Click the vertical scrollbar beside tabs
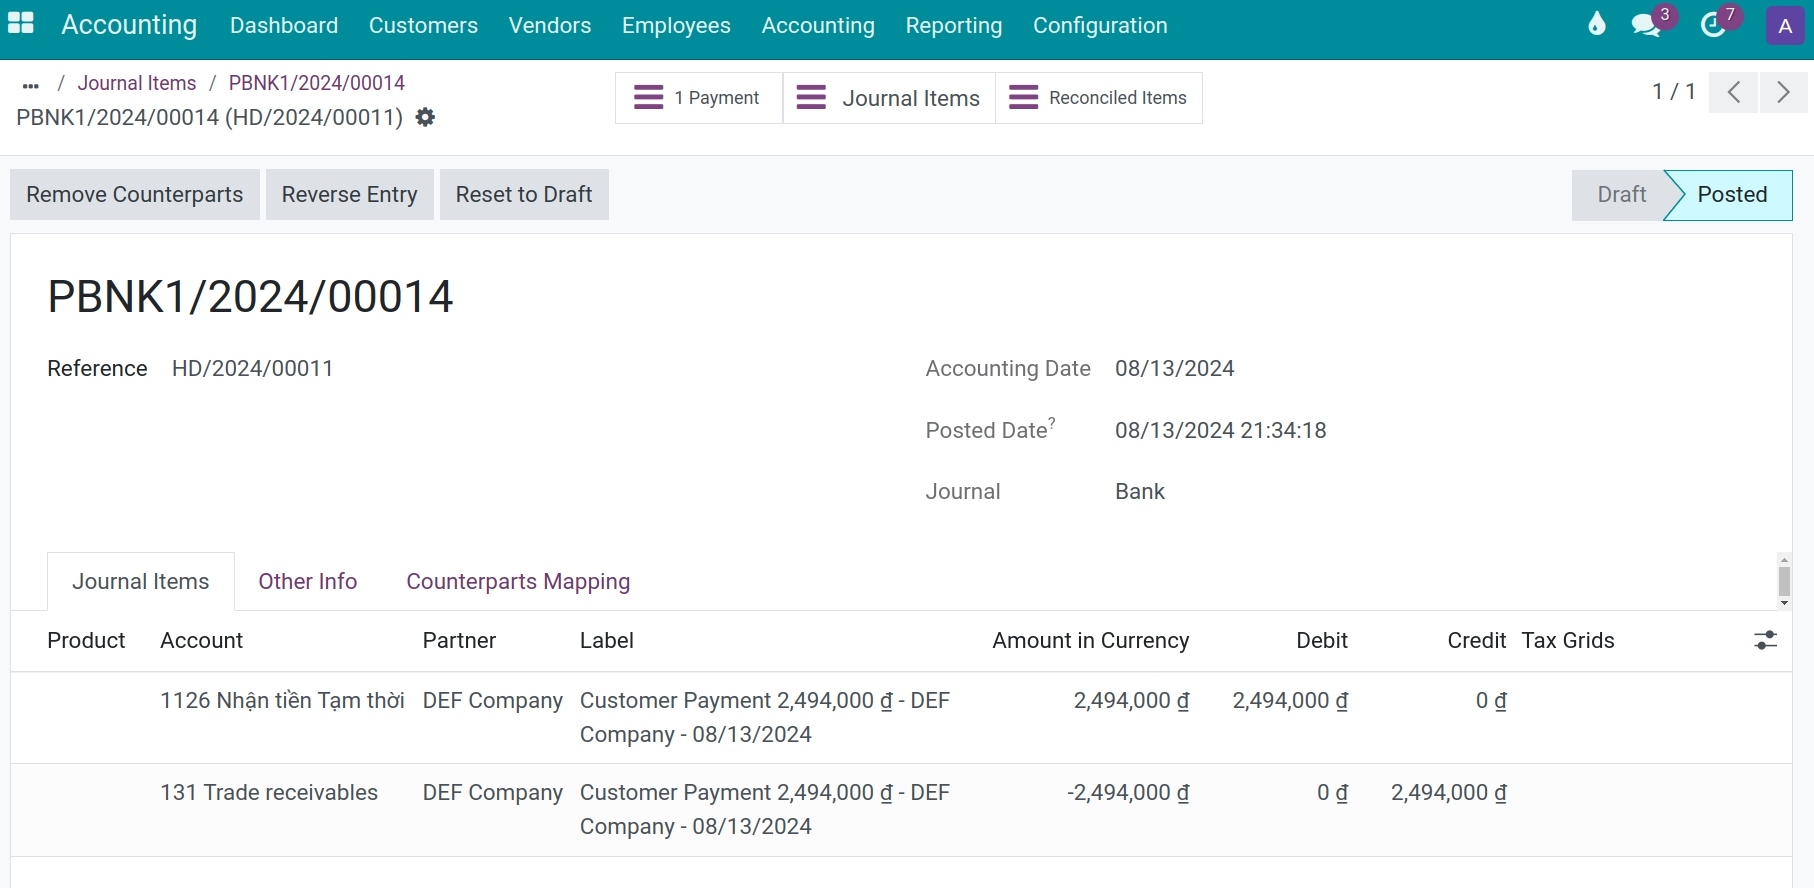The height and width of the screenshot is (888, 1814). 1784,581
